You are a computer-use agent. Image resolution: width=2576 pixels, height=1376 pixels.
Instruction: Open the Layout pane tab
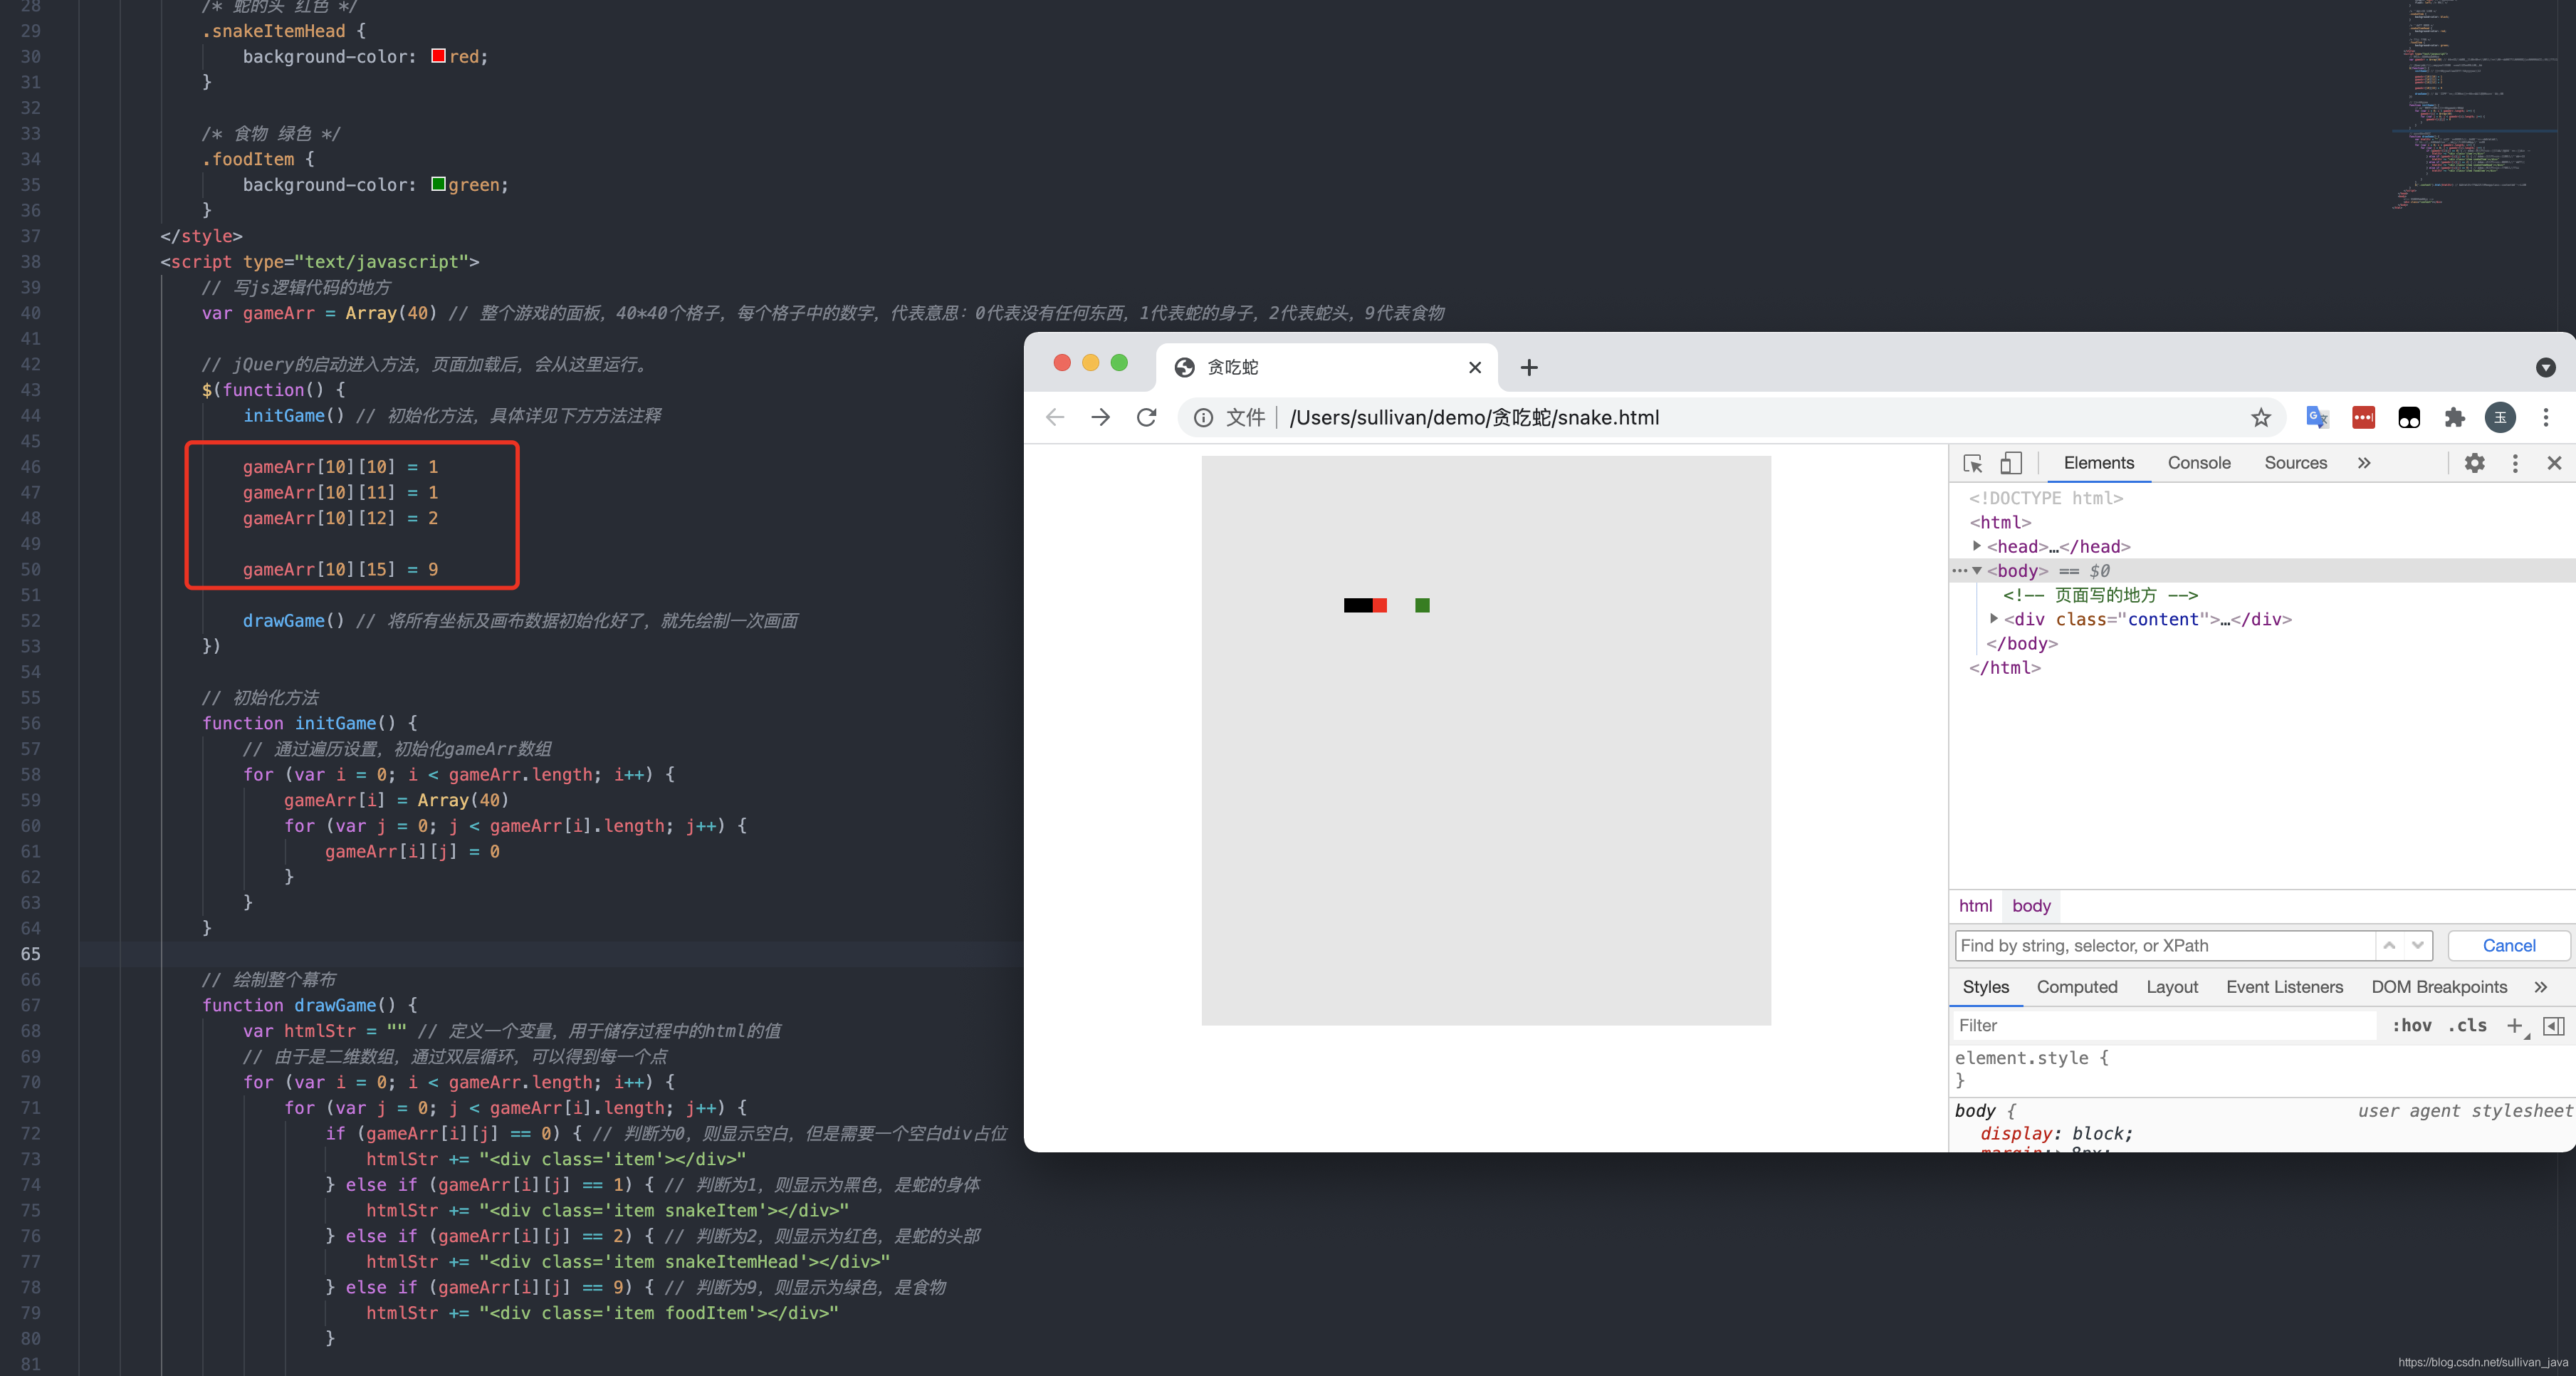click(x=2171, y=987)
